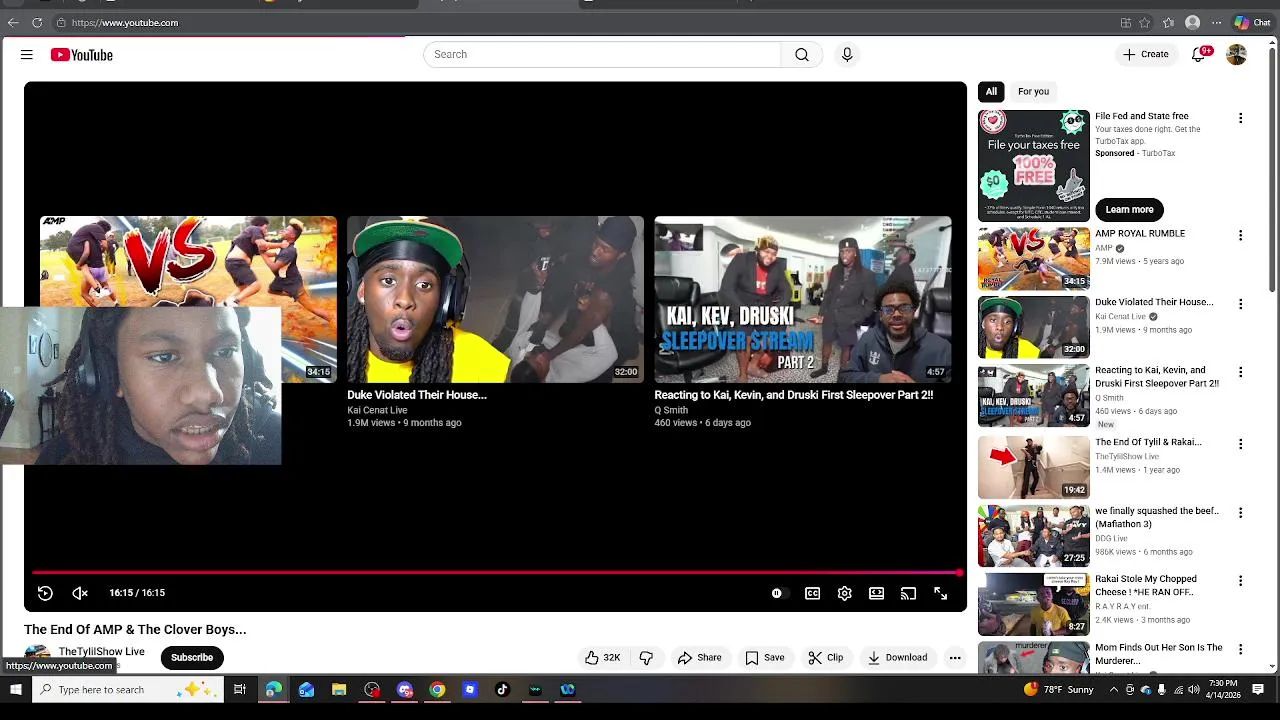This screenshot has height=720, width=1280.
Task: Open Google Chrome from taskbar
Action: point(437,690)
